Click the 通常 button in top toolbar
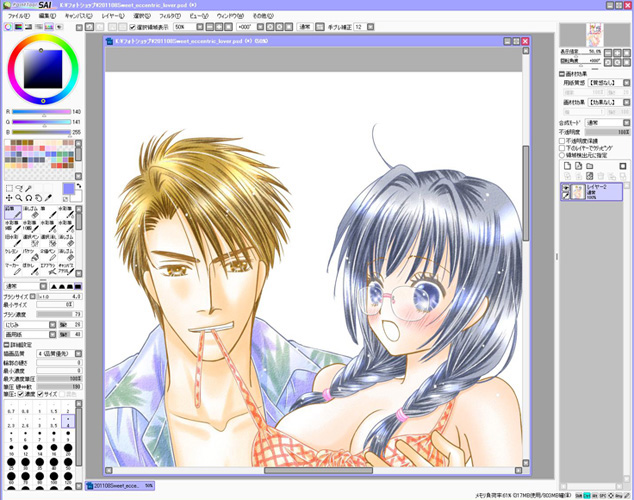The image size is (634, 500). (304, 27)
